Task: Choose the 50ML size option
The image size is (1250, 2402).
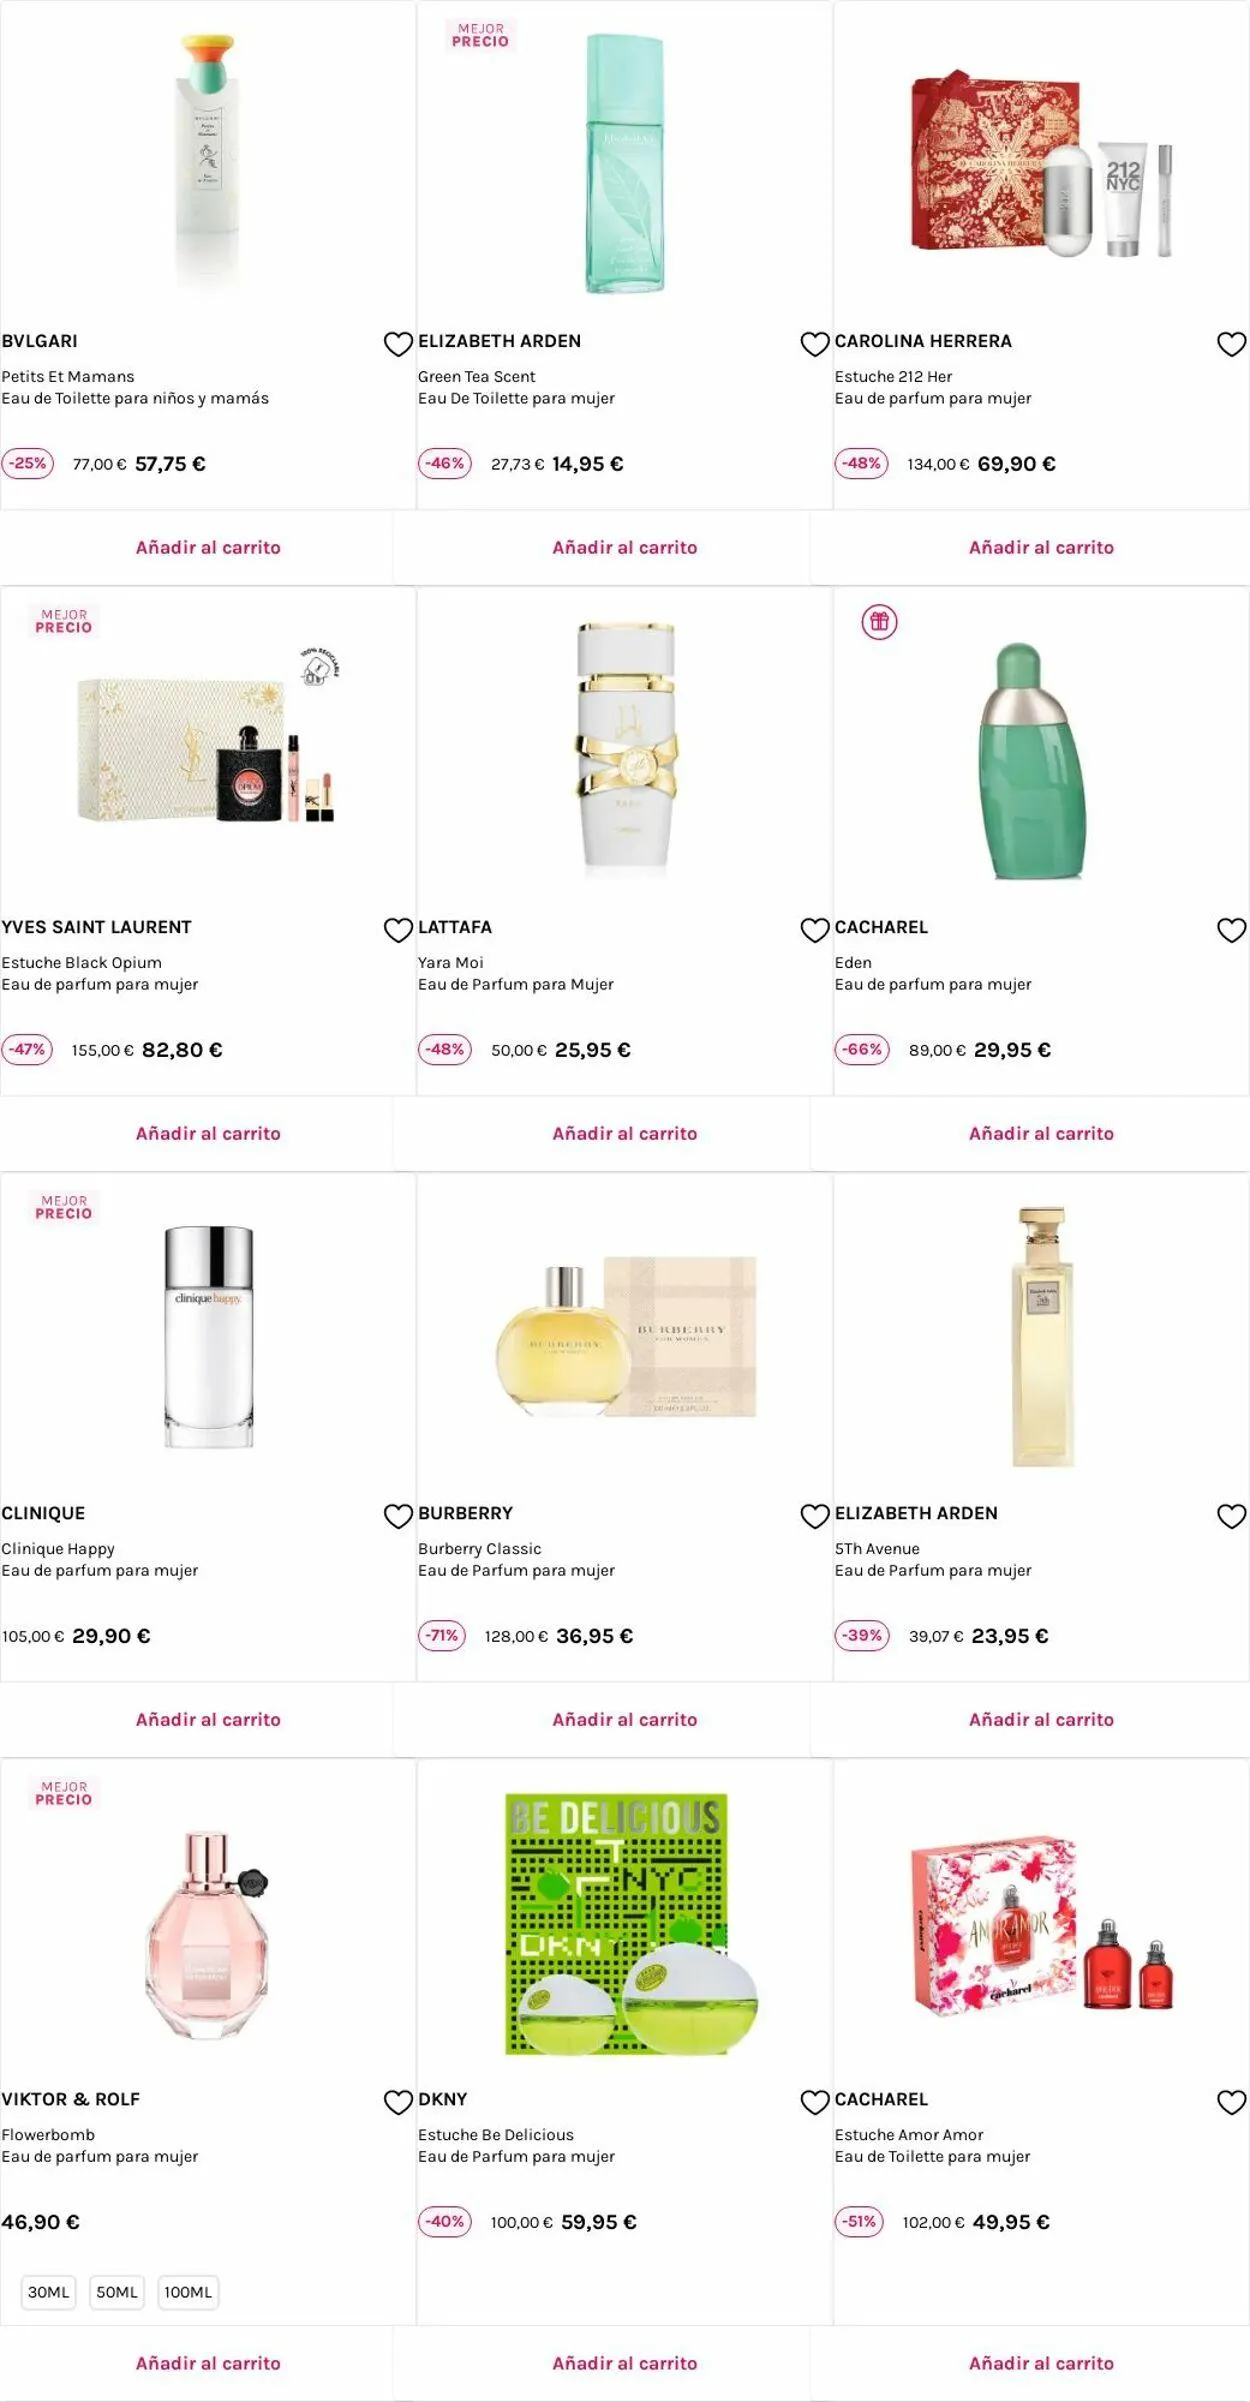Action: (117, 2291)
